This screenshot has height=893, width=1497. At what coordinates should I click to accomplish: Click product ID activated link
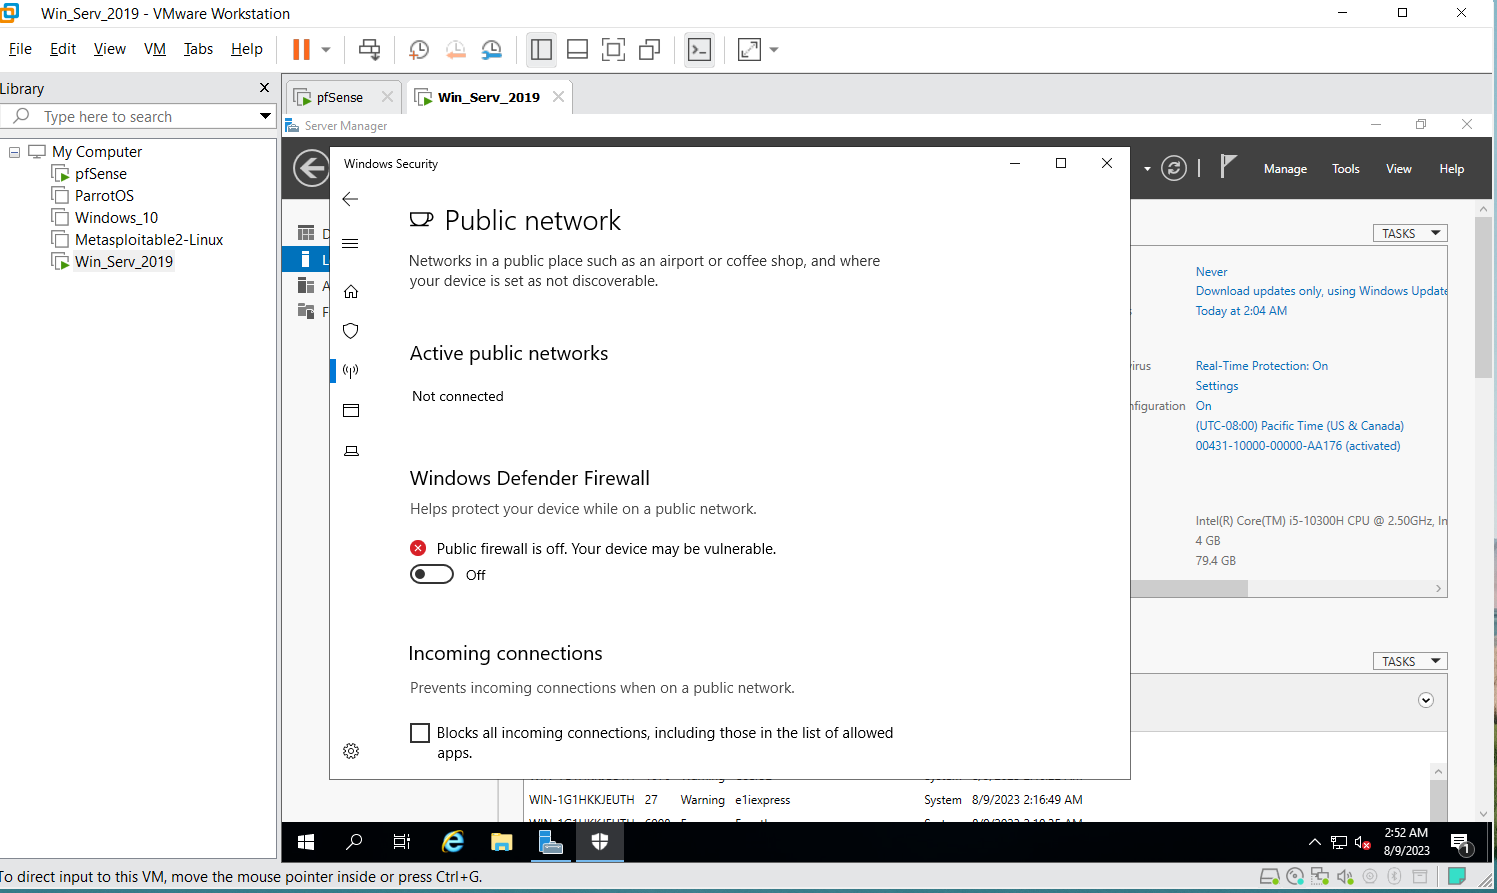click(x=1298, y=446)
